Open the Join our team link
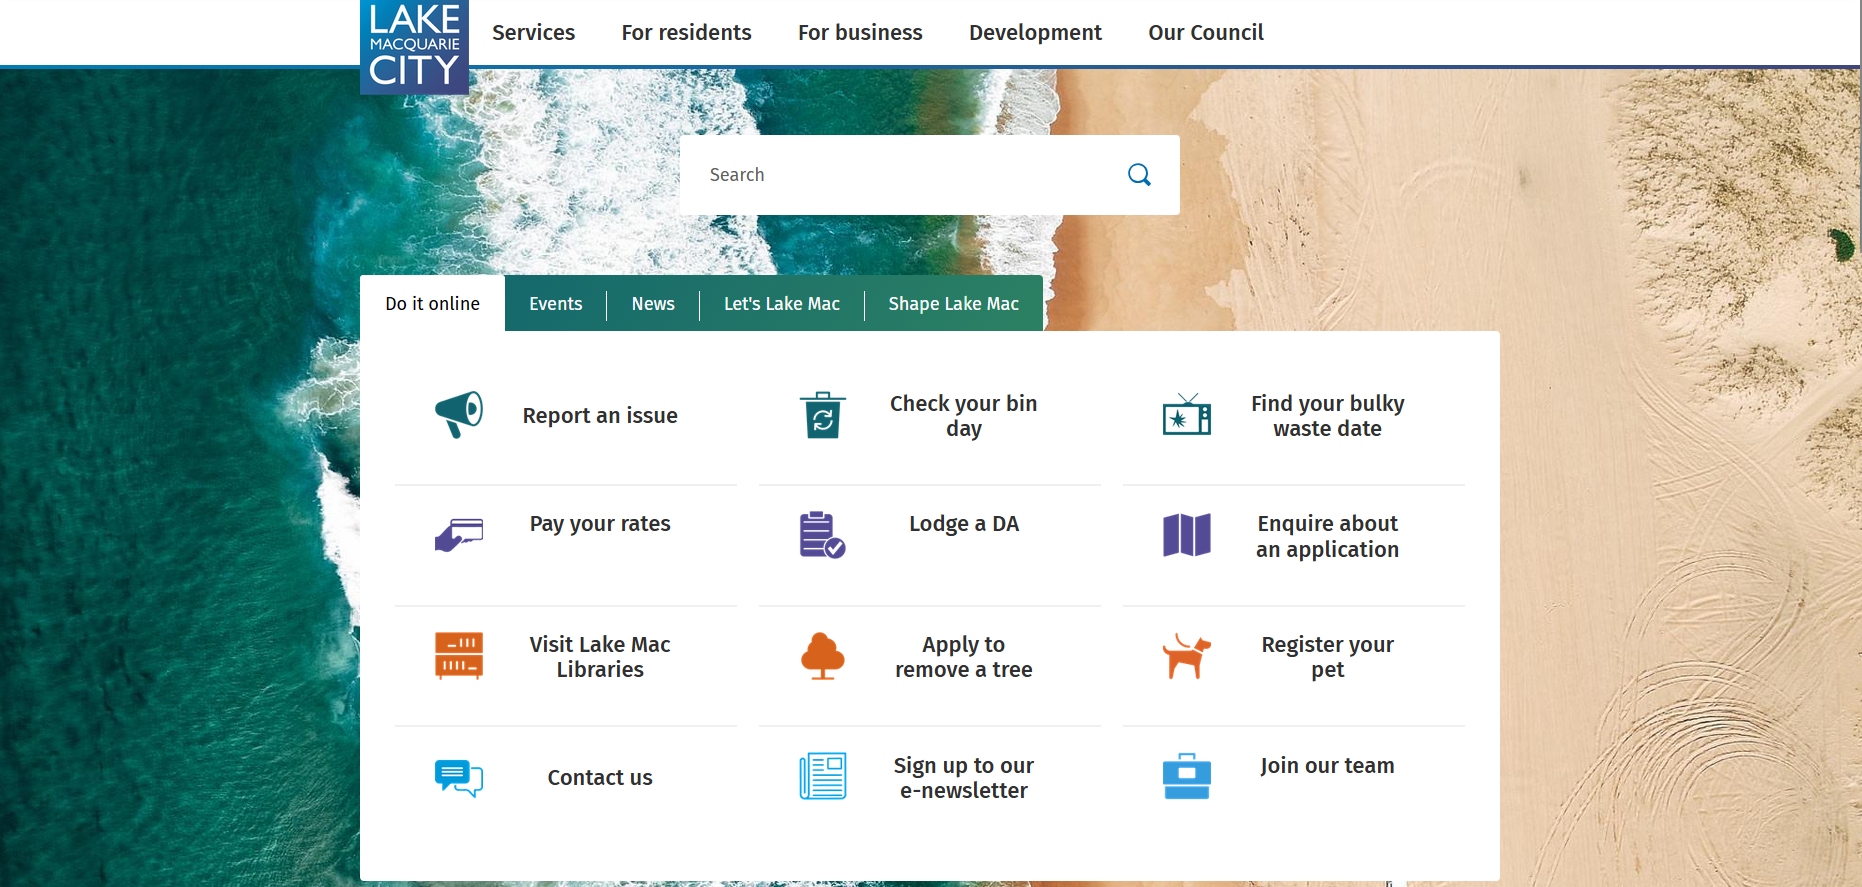The image size is (1862, 887). pos(1328,766)
